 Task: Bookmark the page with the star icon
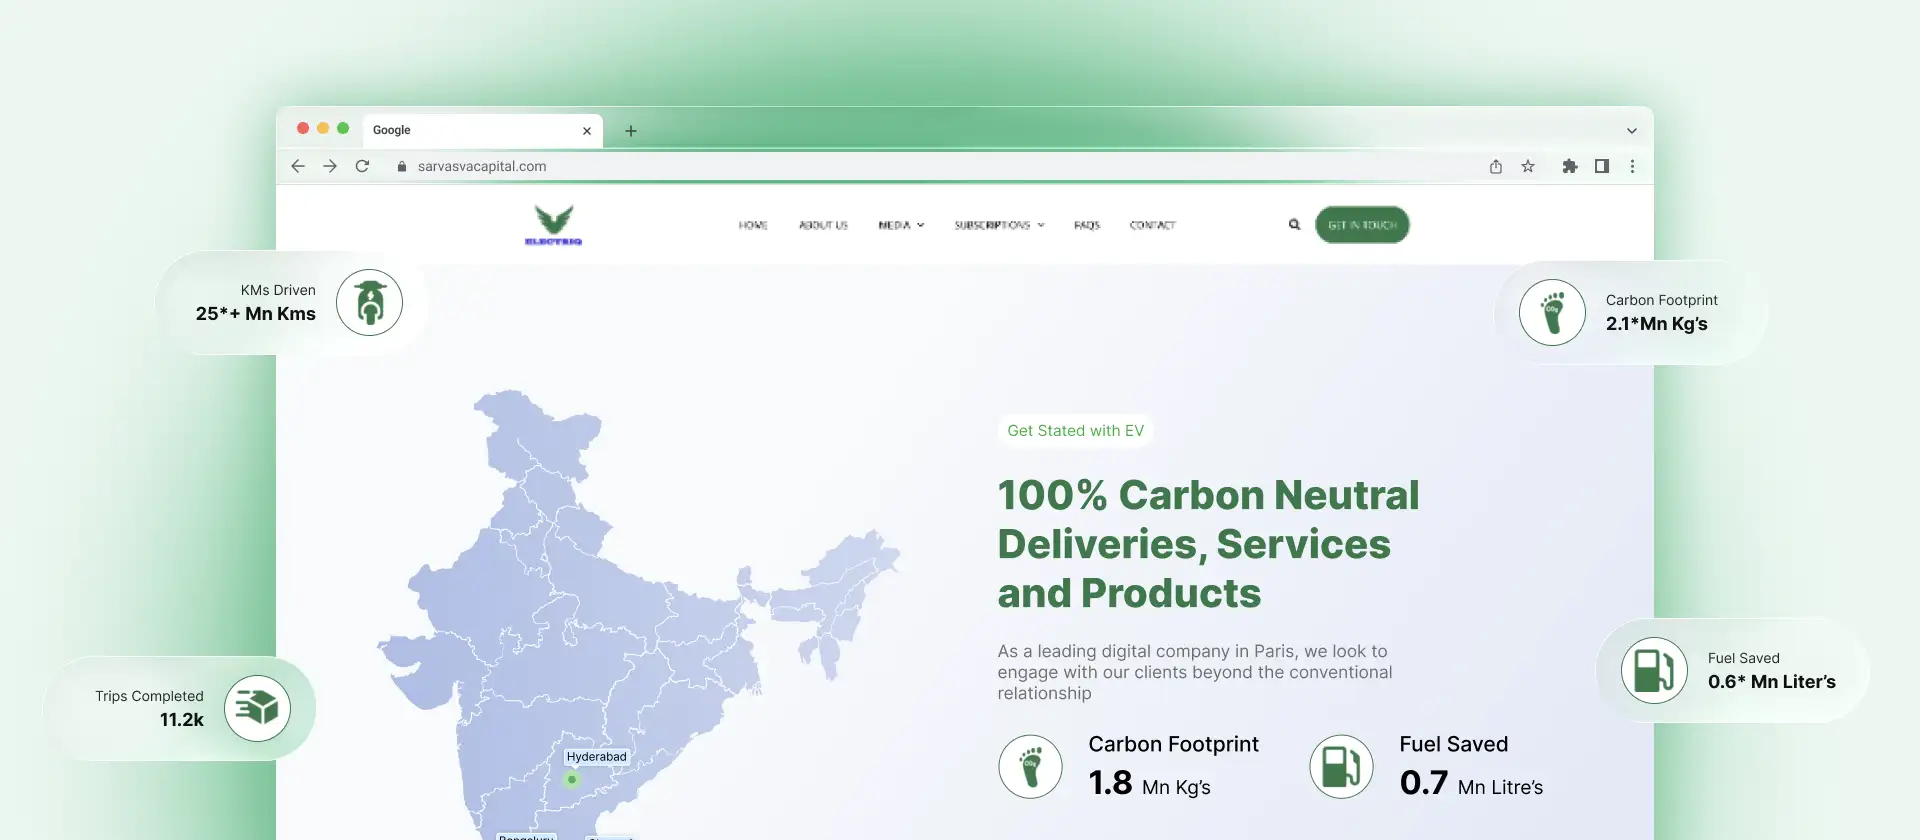point(1528,166)
